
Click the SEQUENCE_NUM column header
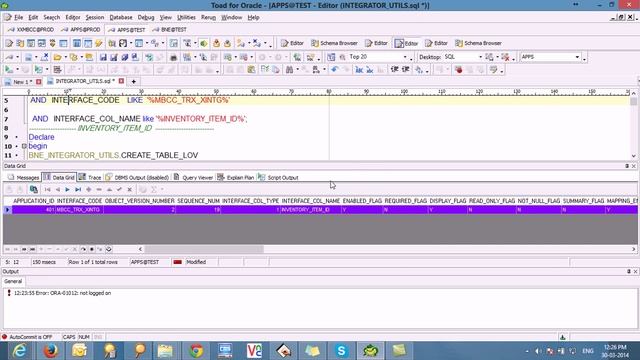pos(198,201)
